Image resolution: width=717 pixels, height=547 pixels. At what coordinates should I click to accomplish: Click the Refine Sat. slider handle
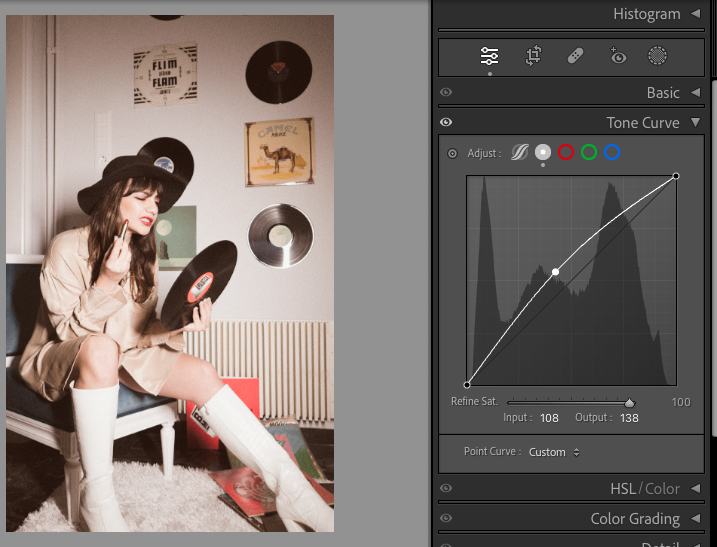coord(629,402)
